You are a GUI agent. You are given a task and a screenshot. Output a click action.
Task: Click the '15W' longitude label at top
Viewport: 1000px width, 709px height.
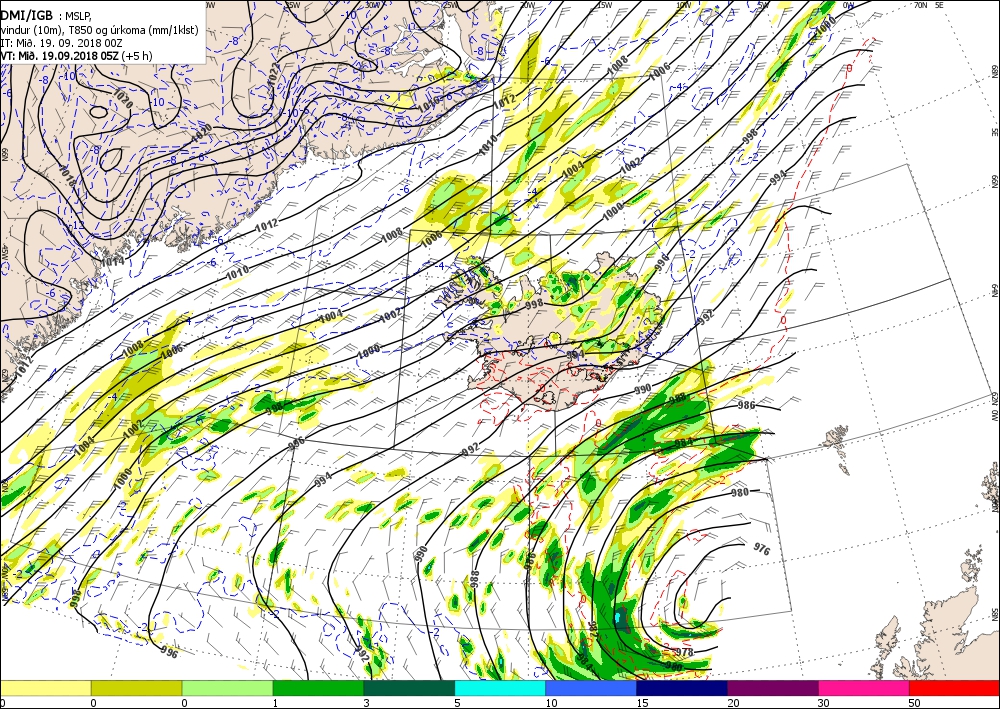click(603, 5)
